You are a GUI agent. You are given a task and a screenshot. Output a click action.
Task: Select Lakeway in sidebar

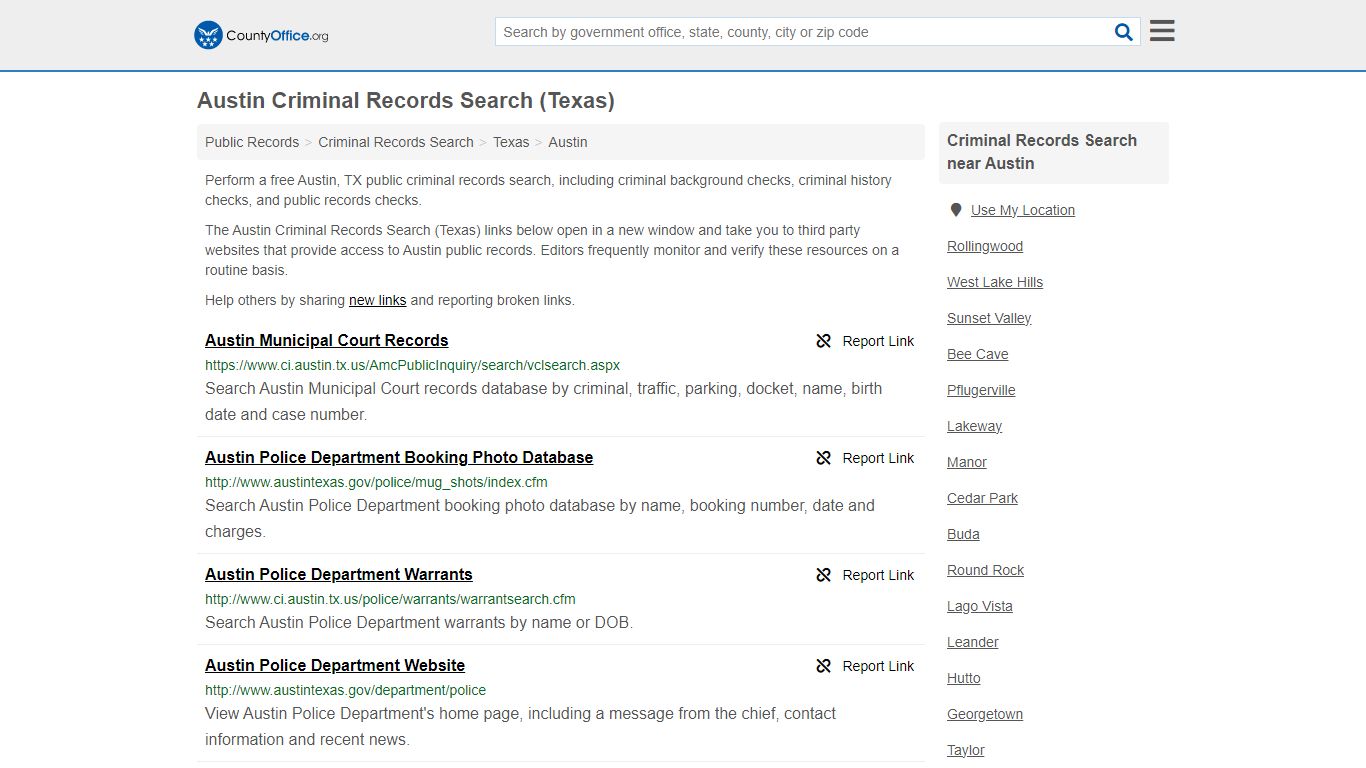(x=974, y=426)
